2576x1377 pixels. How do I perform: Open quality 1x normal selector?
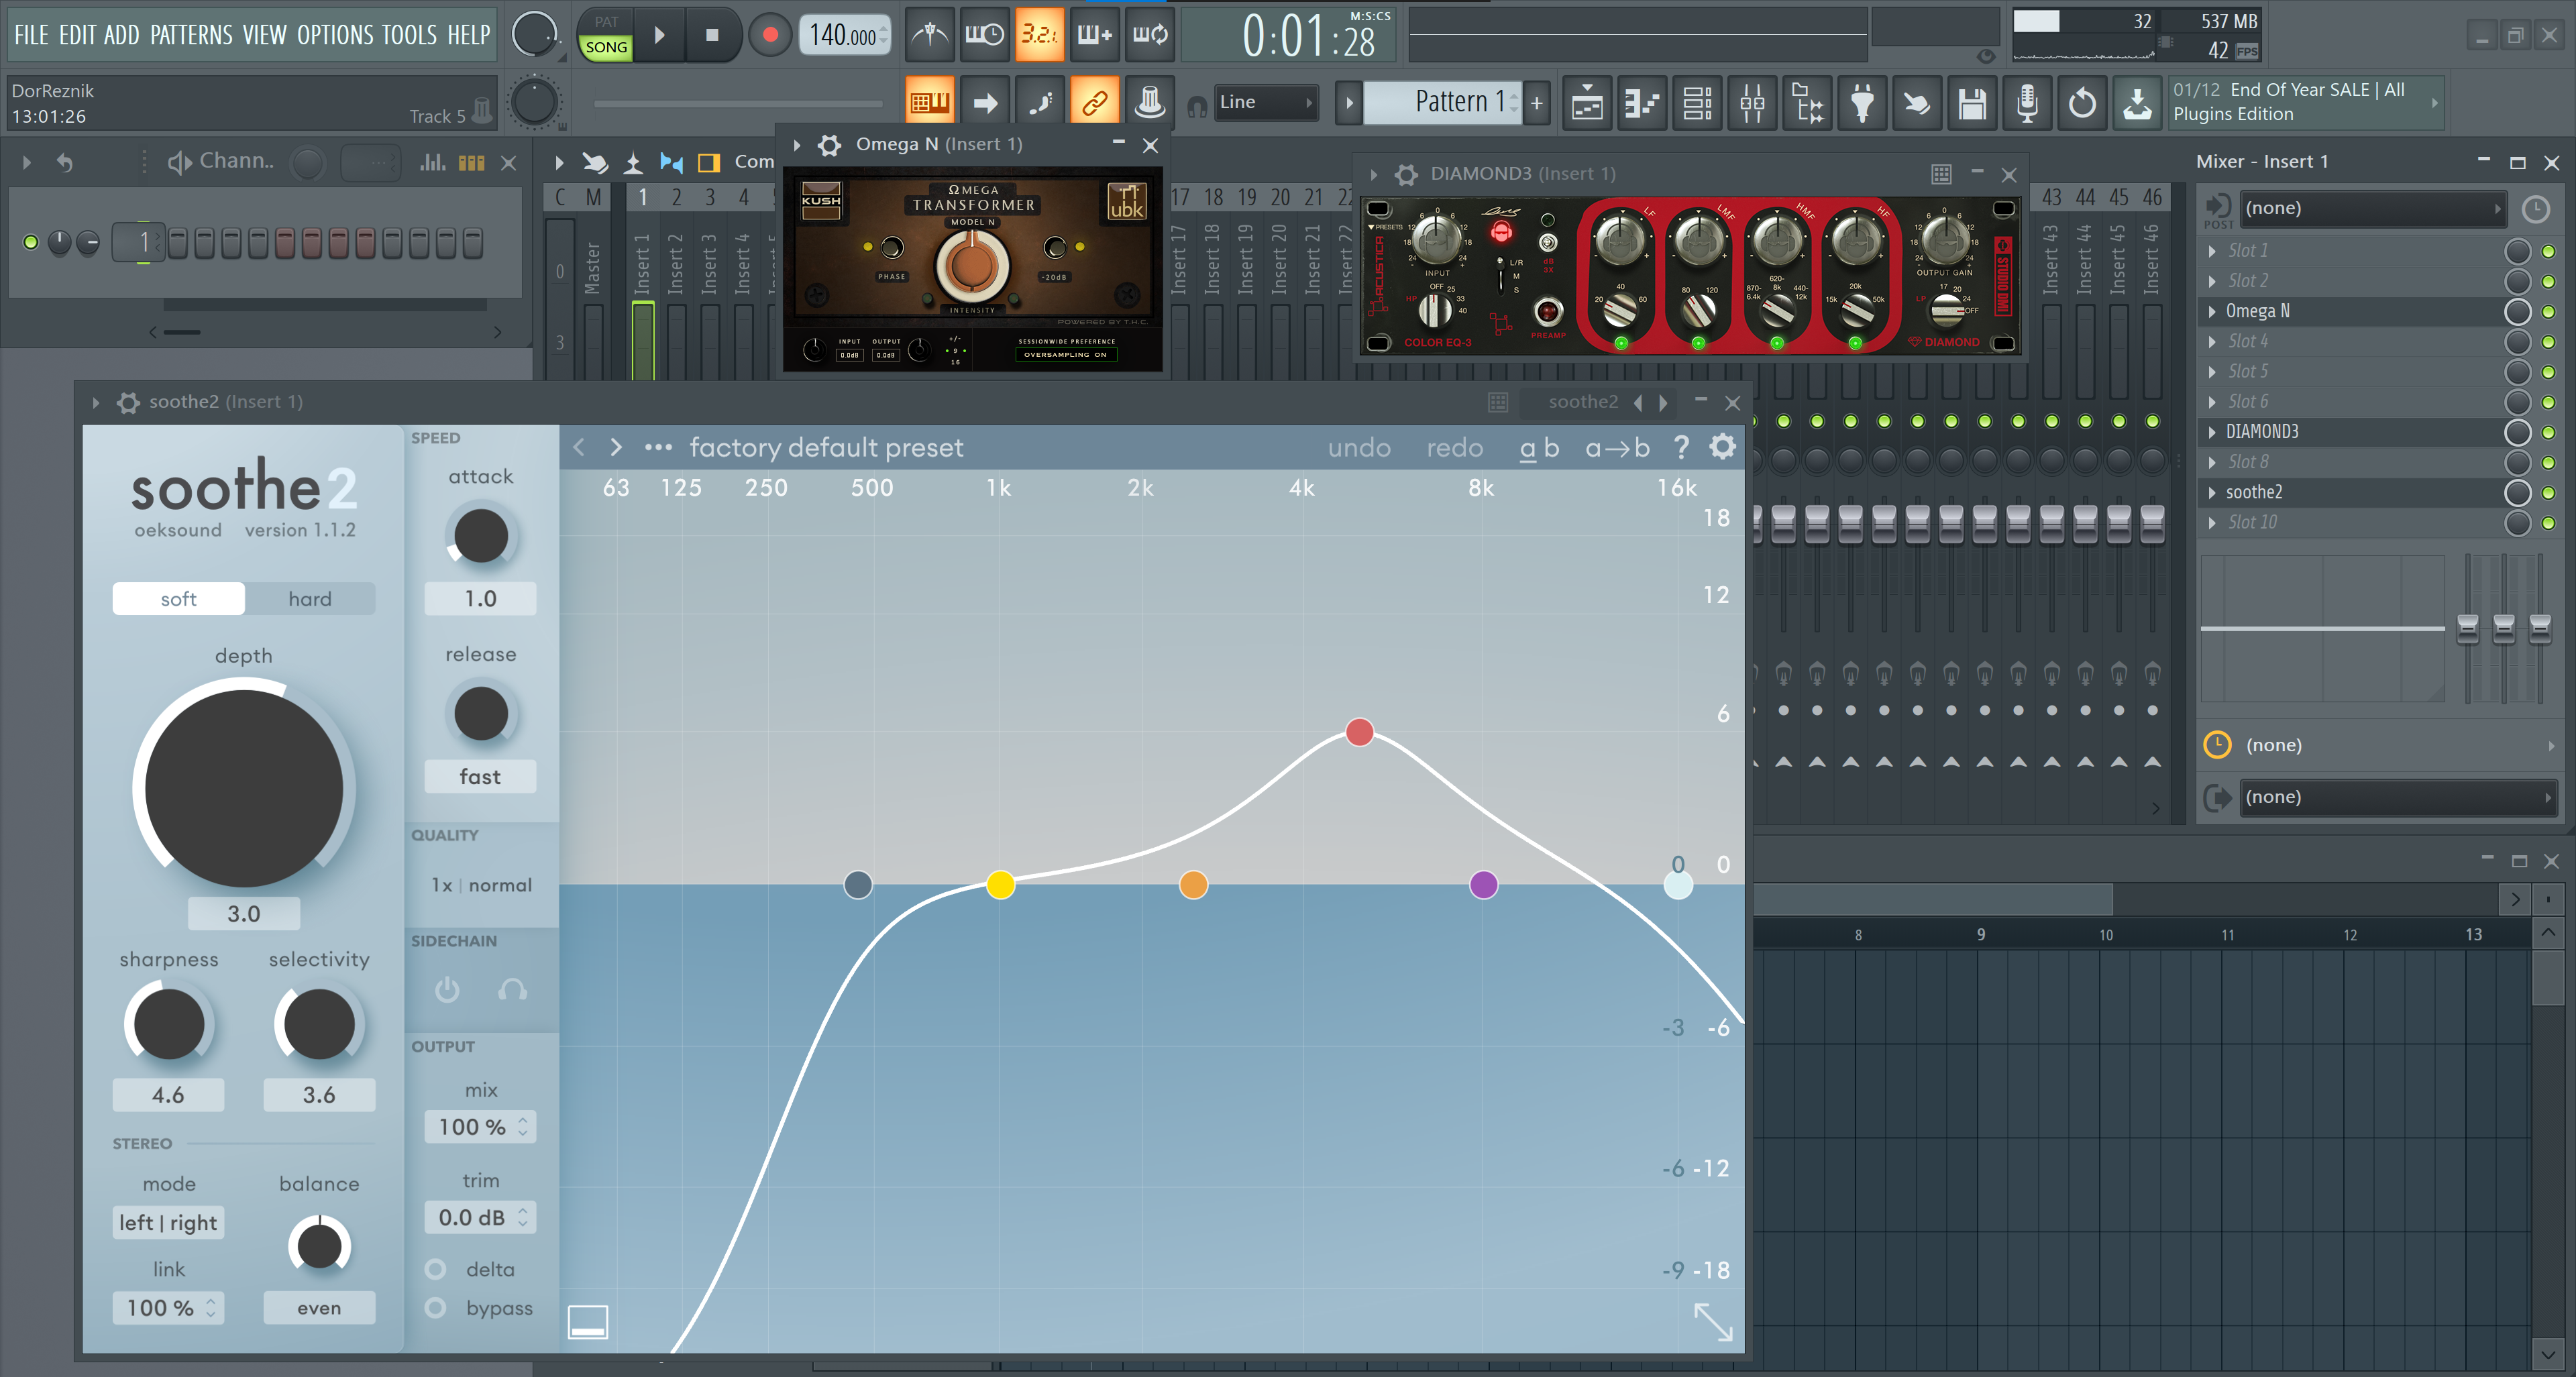(481, 885)
